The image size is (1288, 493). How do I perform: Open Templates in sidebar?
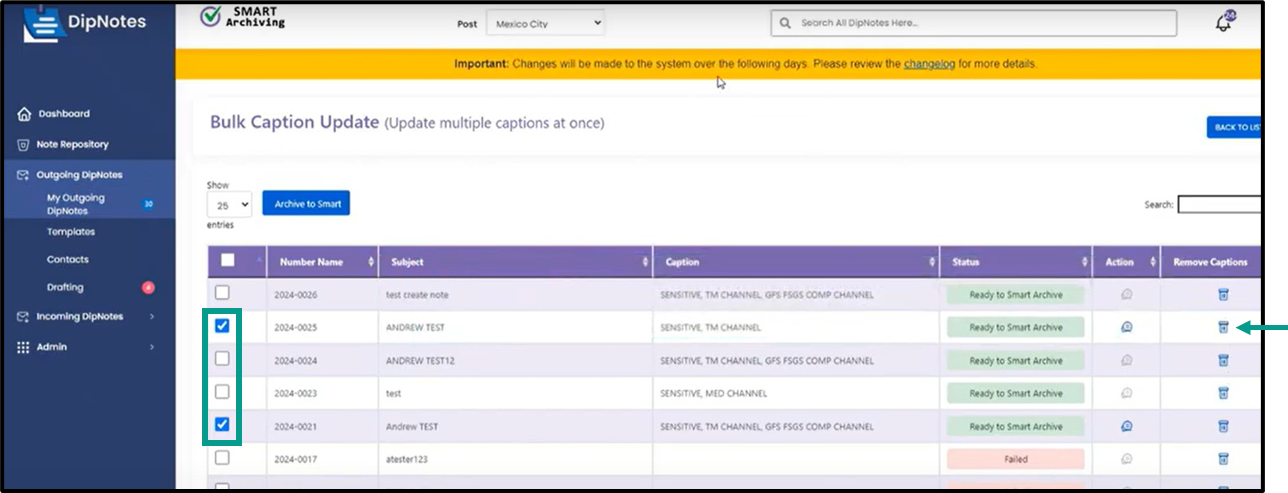(71, 232)
